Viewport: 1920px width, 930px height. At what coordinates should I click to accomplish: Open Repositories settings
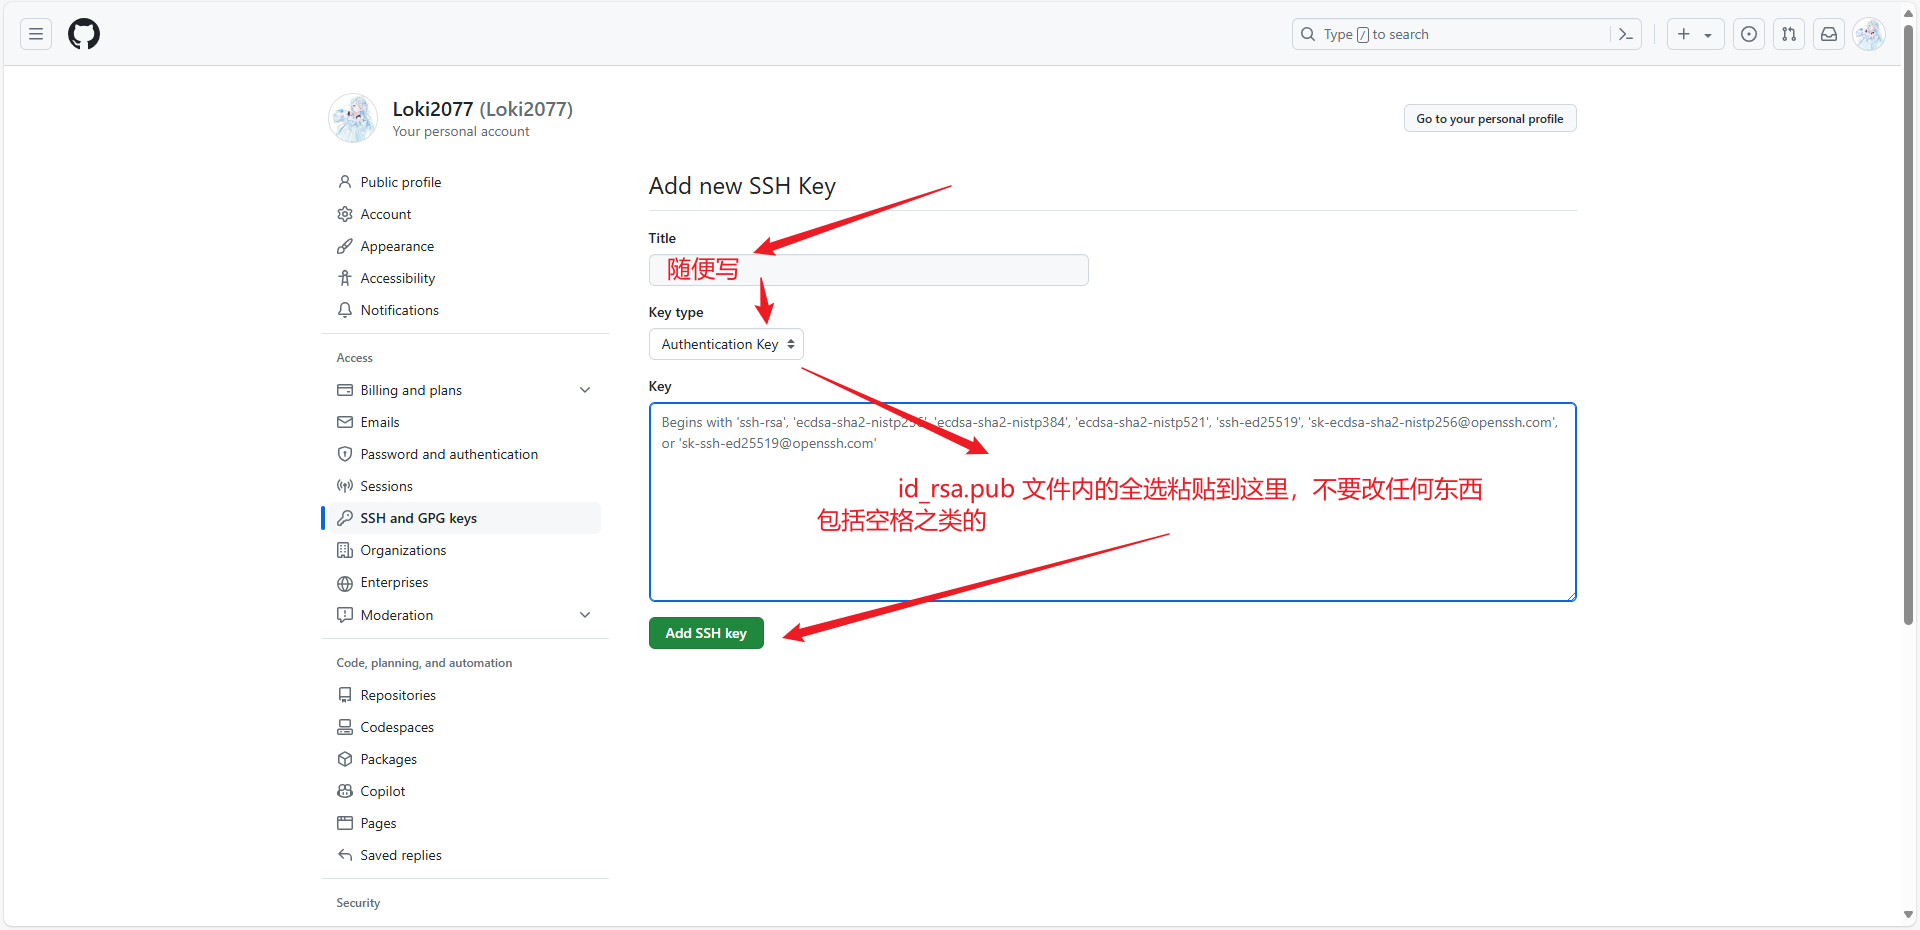[398, 695]
